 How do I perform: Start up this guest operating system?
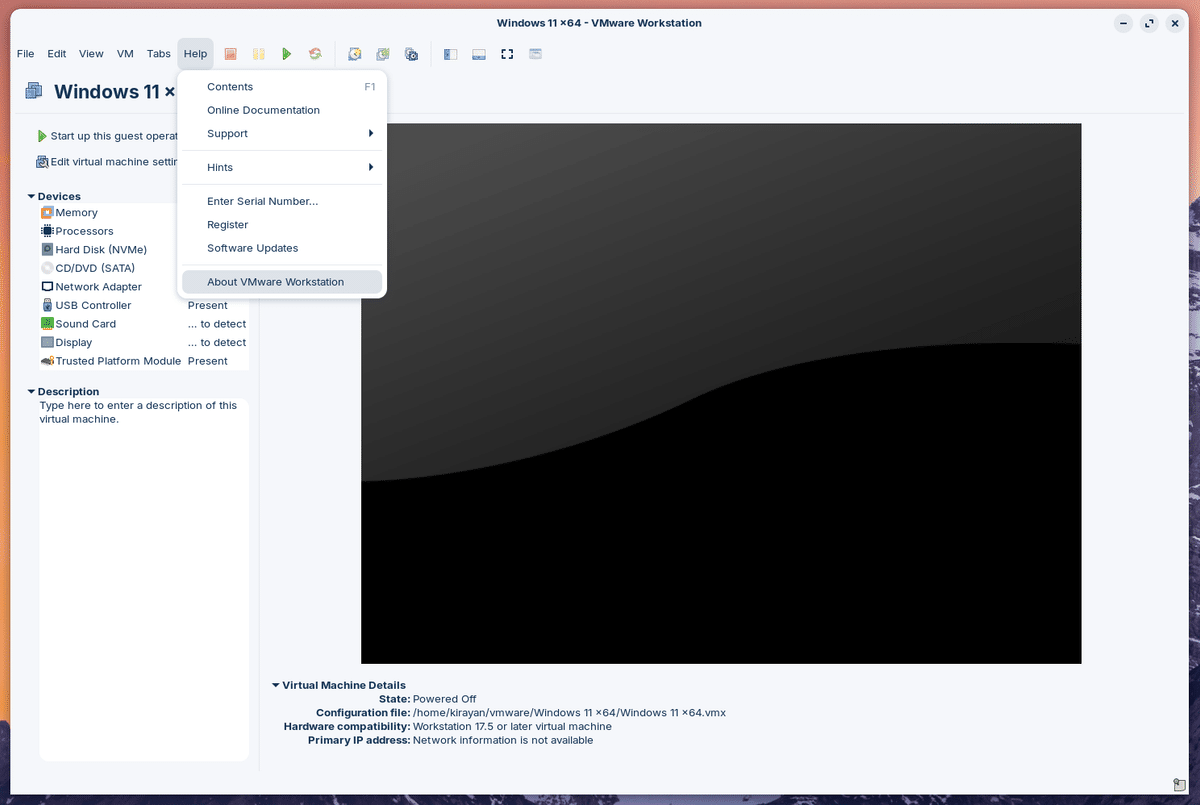pyautogui.click(x=108, y=136)
